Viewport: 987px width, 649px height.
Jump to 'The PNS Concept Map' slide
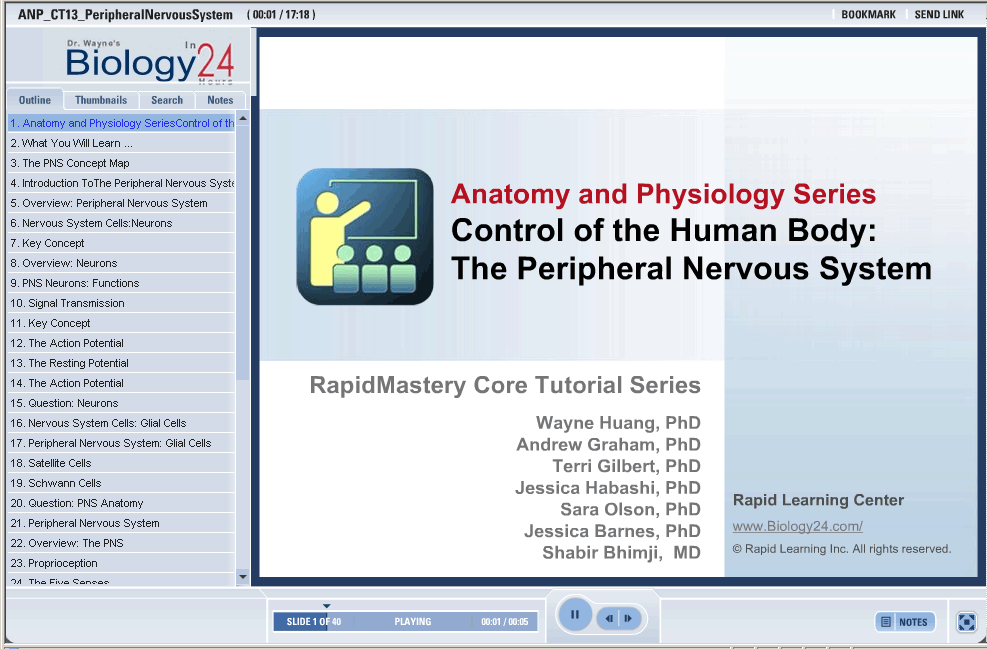click(x=76, y=163)
